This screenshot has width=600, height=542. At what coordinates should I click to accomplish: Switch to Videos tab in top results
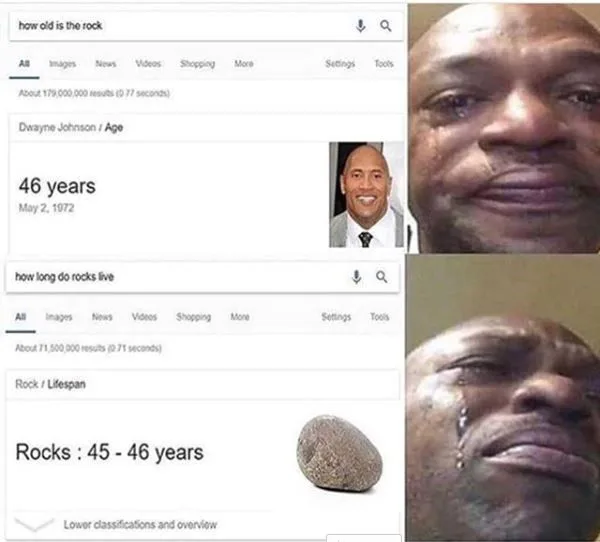(x=148, y=64)
